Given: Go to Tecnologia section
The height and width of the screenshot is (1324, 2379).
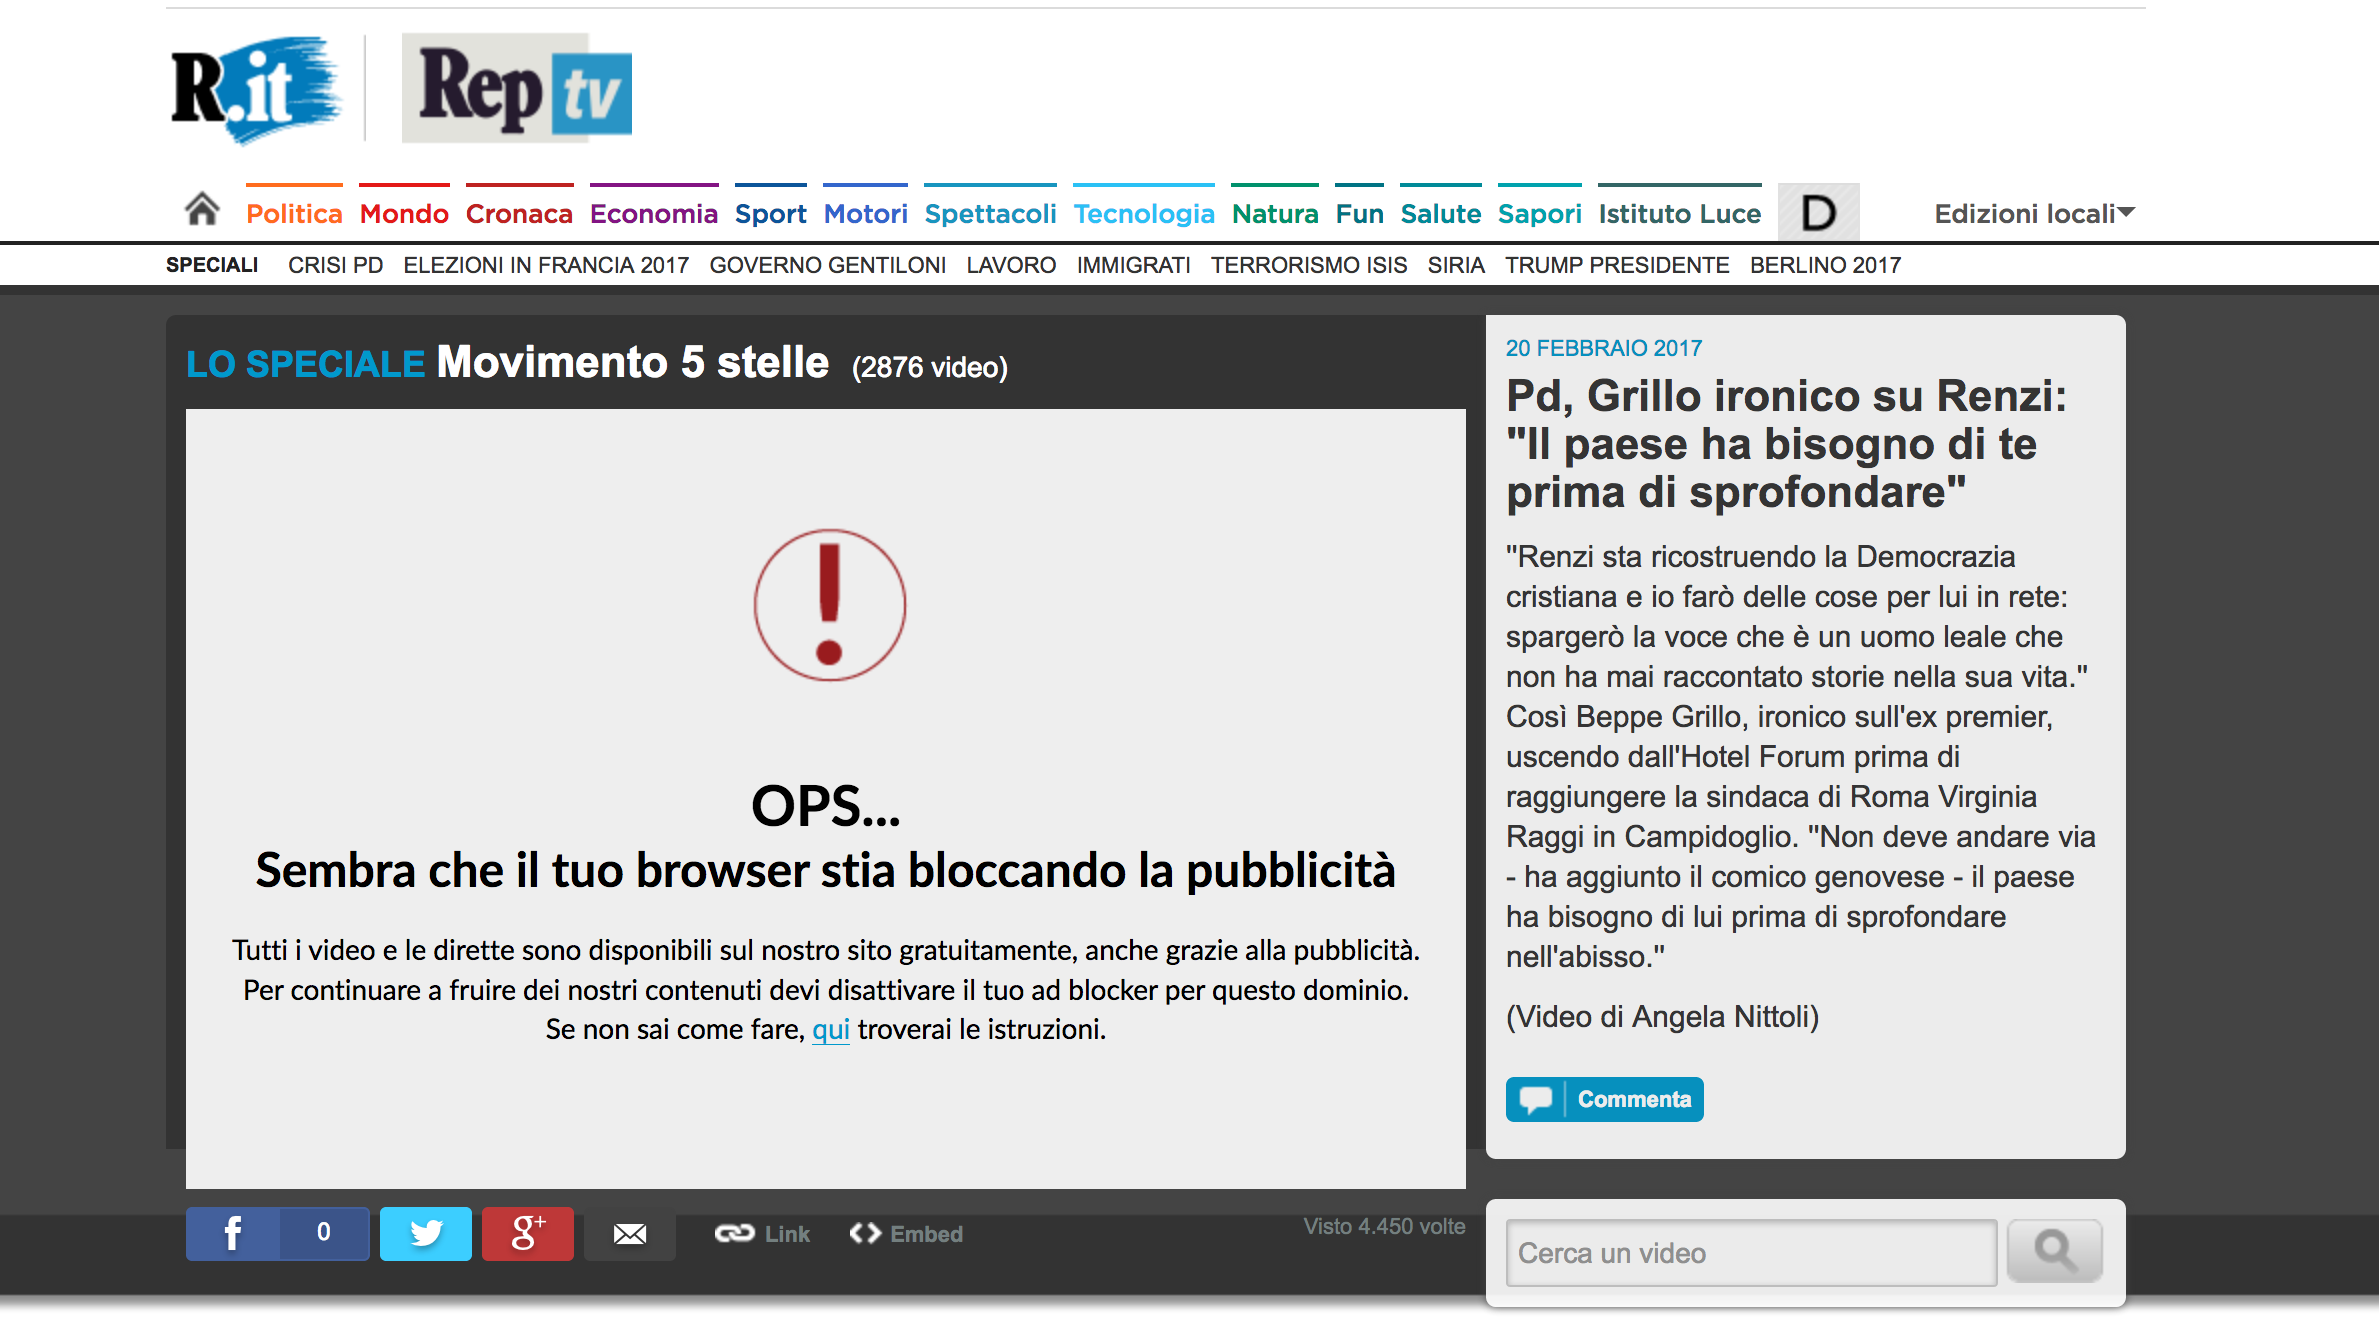Looking at the screenshot, I should click(x=1144, y=213).
